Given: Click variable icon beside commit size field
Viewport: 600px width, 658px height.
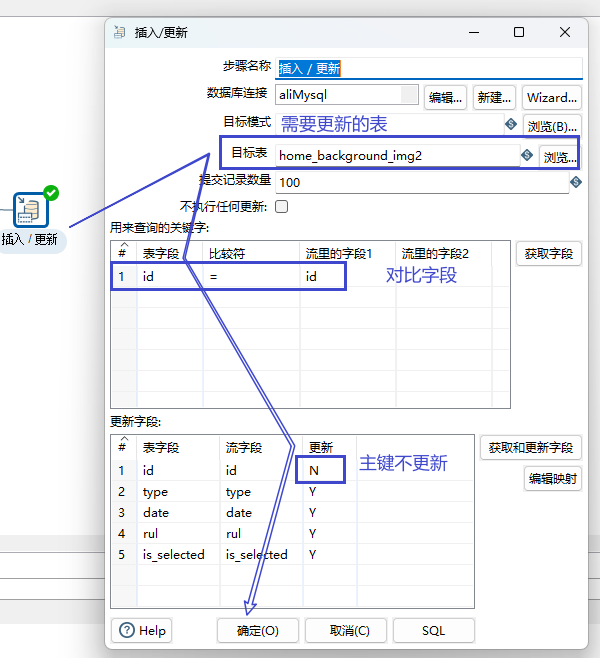Looking at the screenshot, I should pyautogui.click(x=576, y=182).
